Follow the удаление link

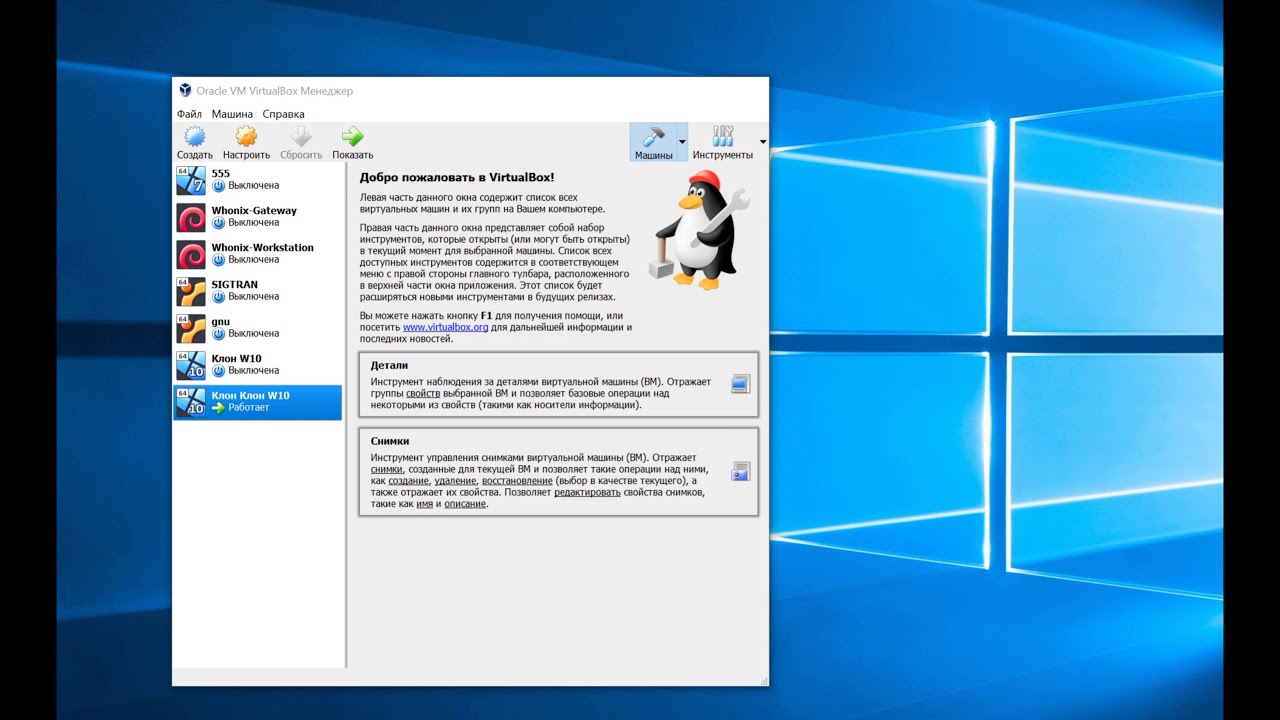(x=455, y=481)
